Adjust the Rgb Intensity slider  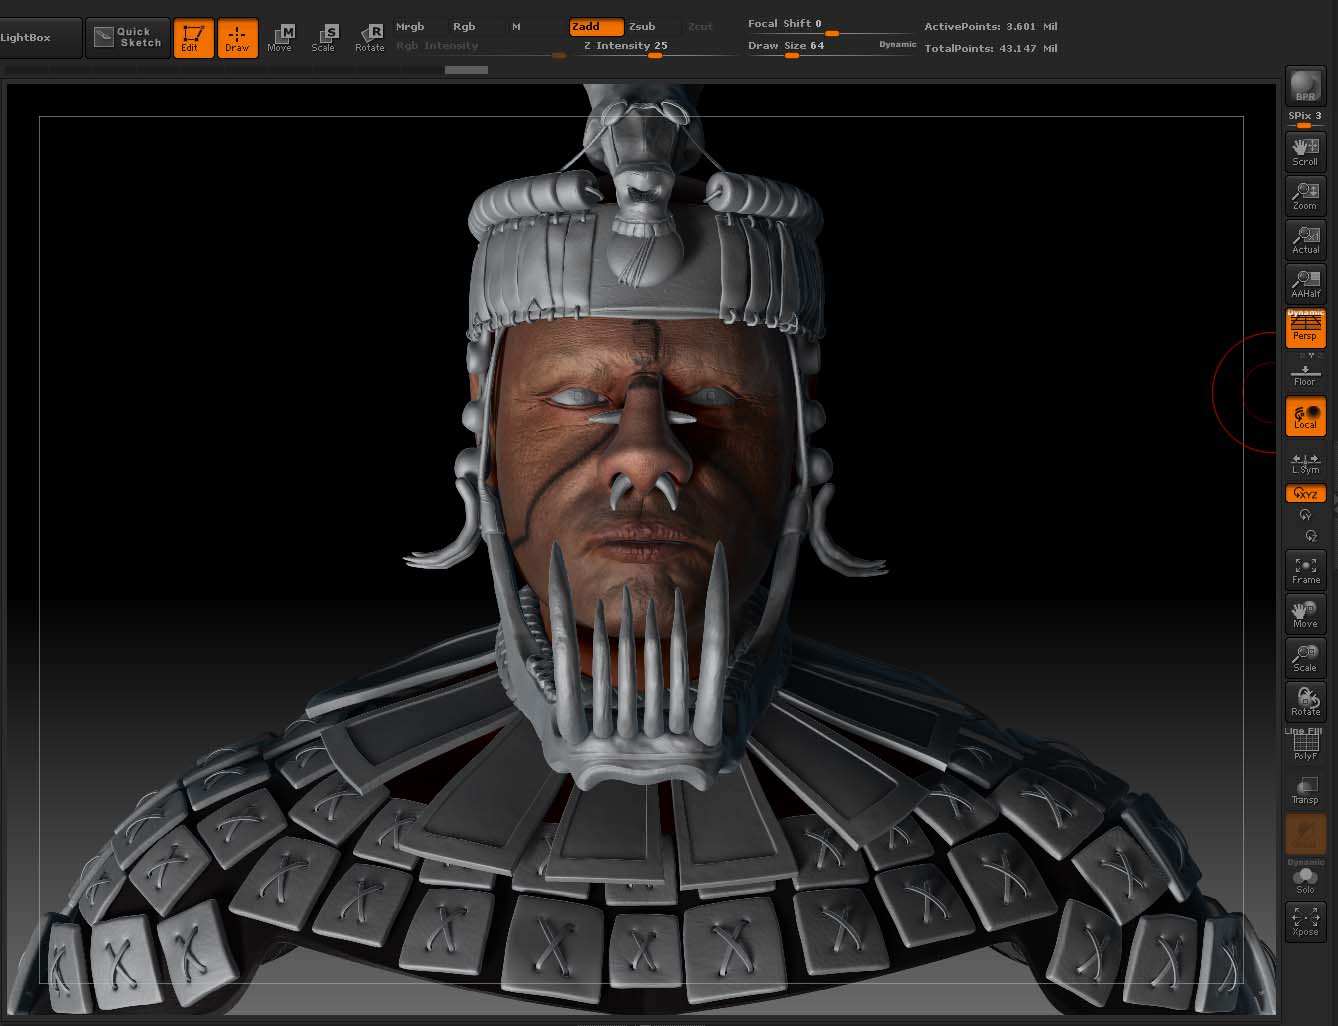tap(480, 47)
